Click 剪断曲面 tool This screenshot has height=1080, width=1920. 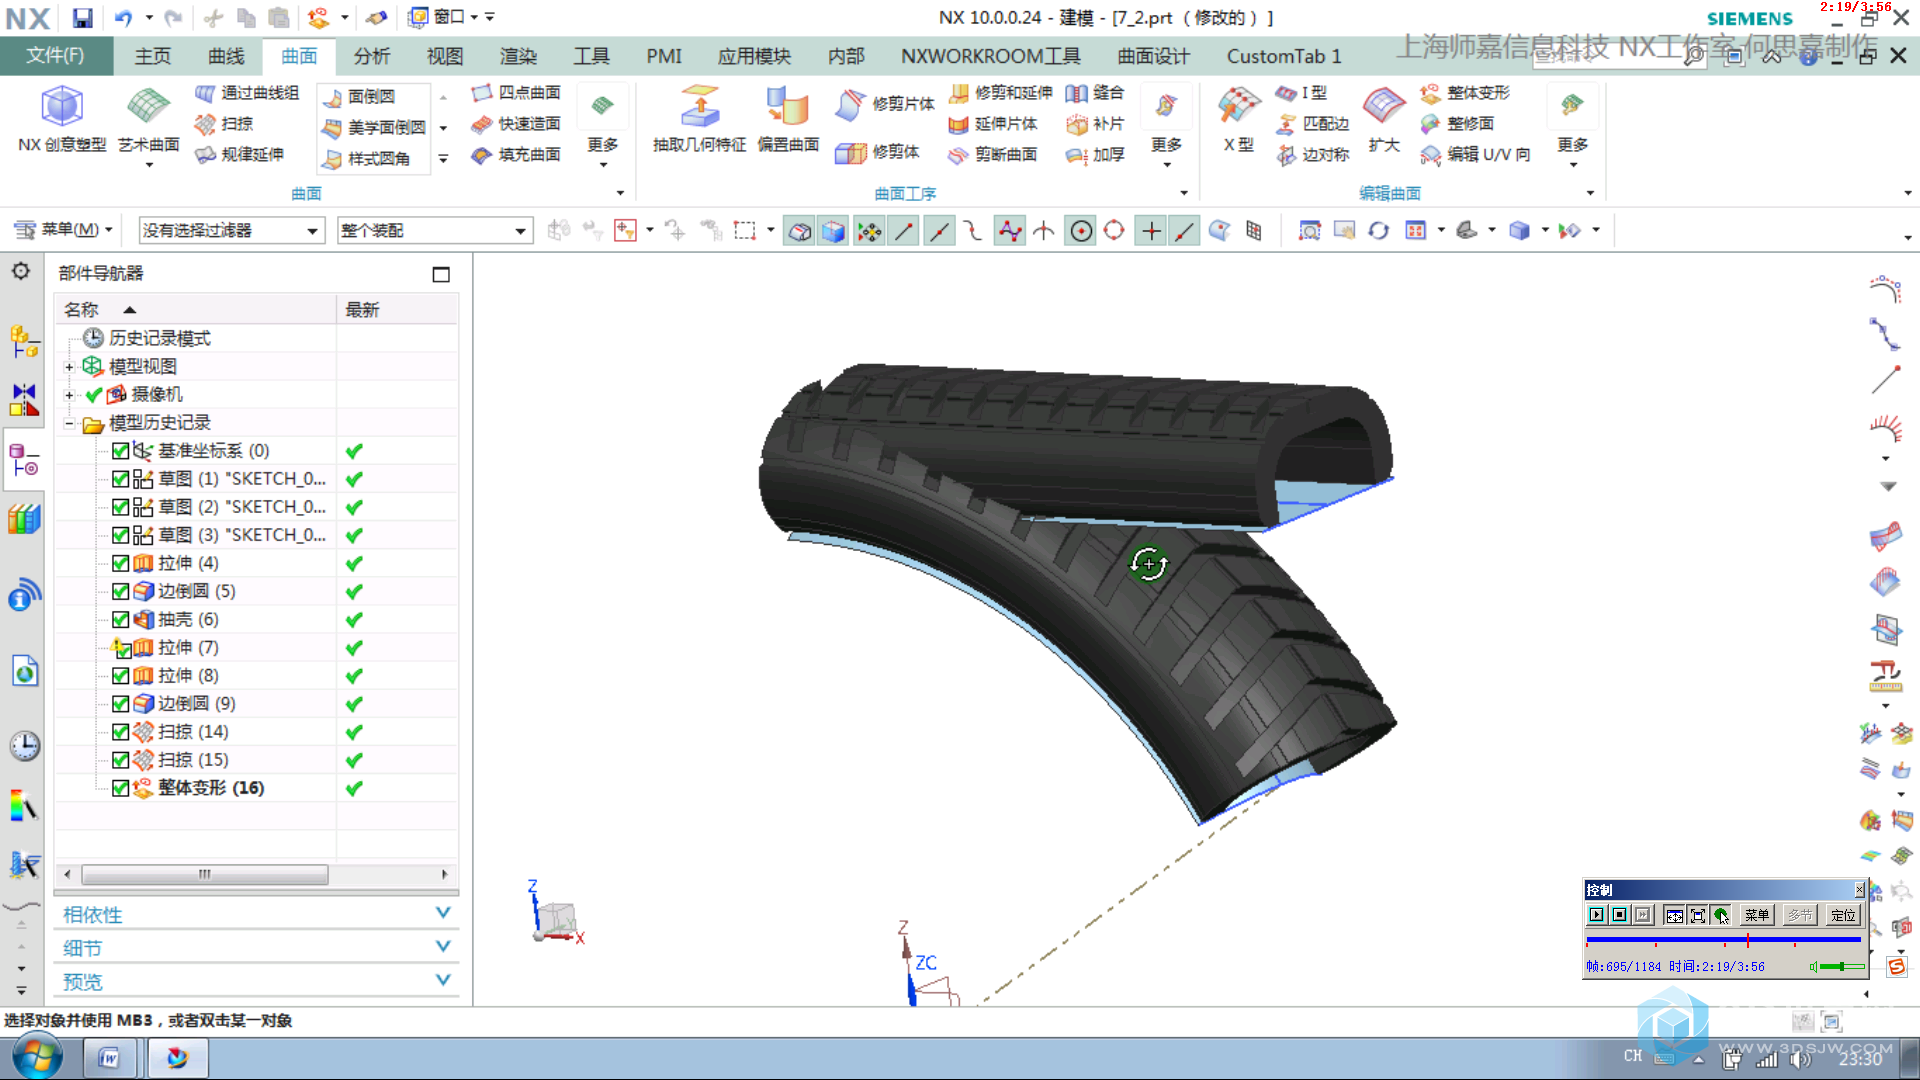click(992, 155)
